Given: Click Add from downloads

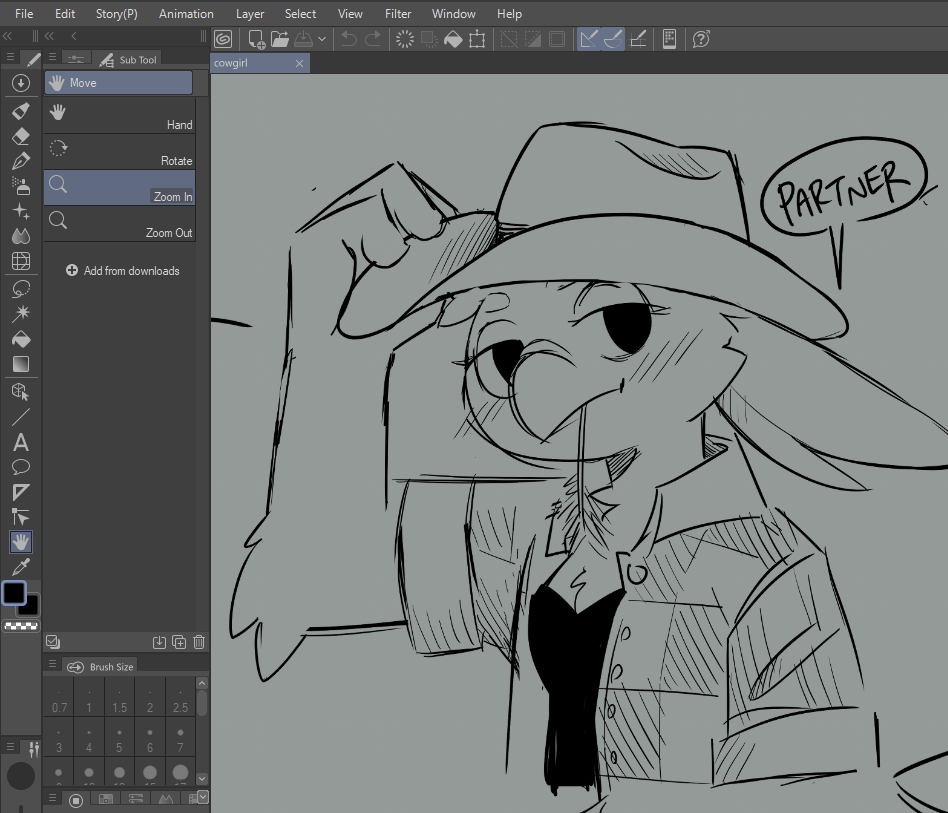Looking at the screenshot, I should pos(122,271).
